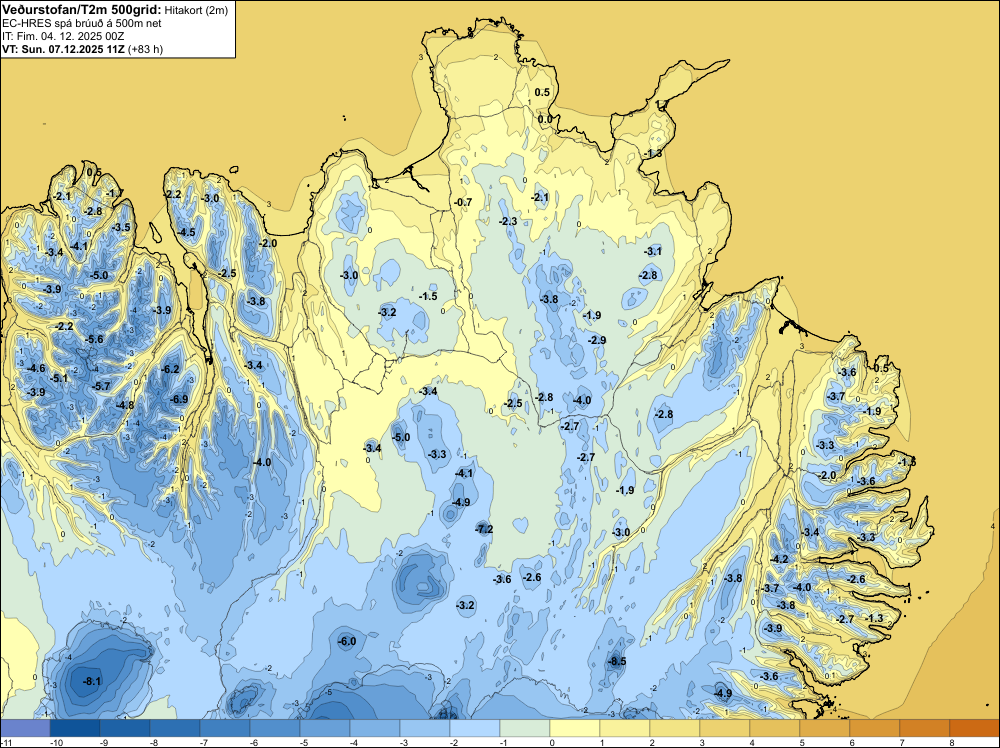This screenshot has width=1000, height=748.
Task: Click the -4.6 temperature value
Action: [37, 369]
